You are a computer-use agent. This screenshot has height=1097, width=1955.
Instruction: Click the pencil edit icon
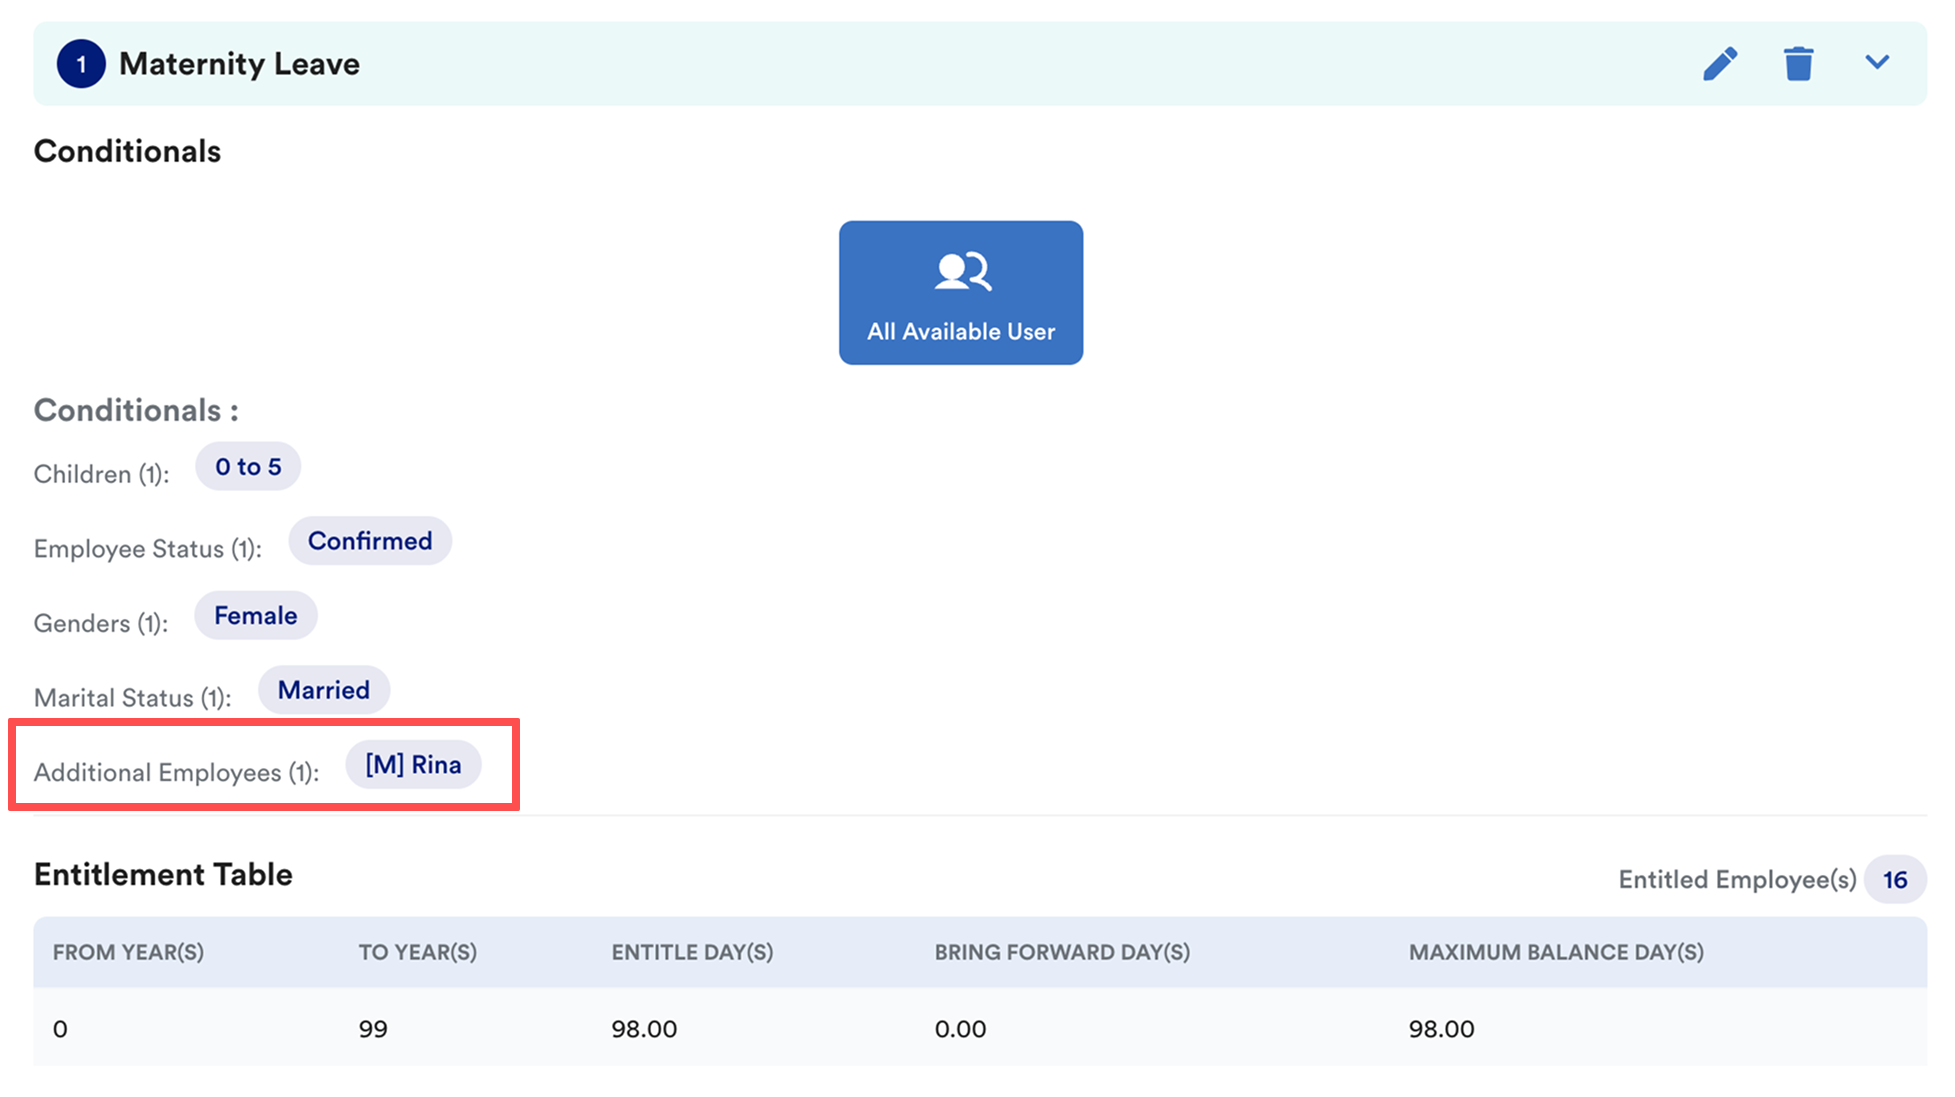coord(1720,64)
